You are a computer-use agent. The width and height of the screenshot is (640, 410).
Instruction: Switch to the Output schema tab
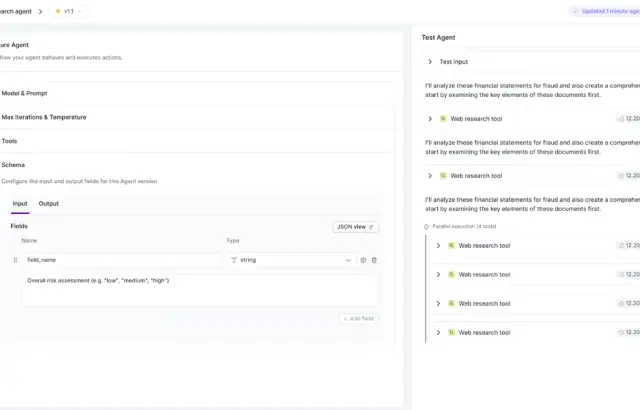[49, 204]
